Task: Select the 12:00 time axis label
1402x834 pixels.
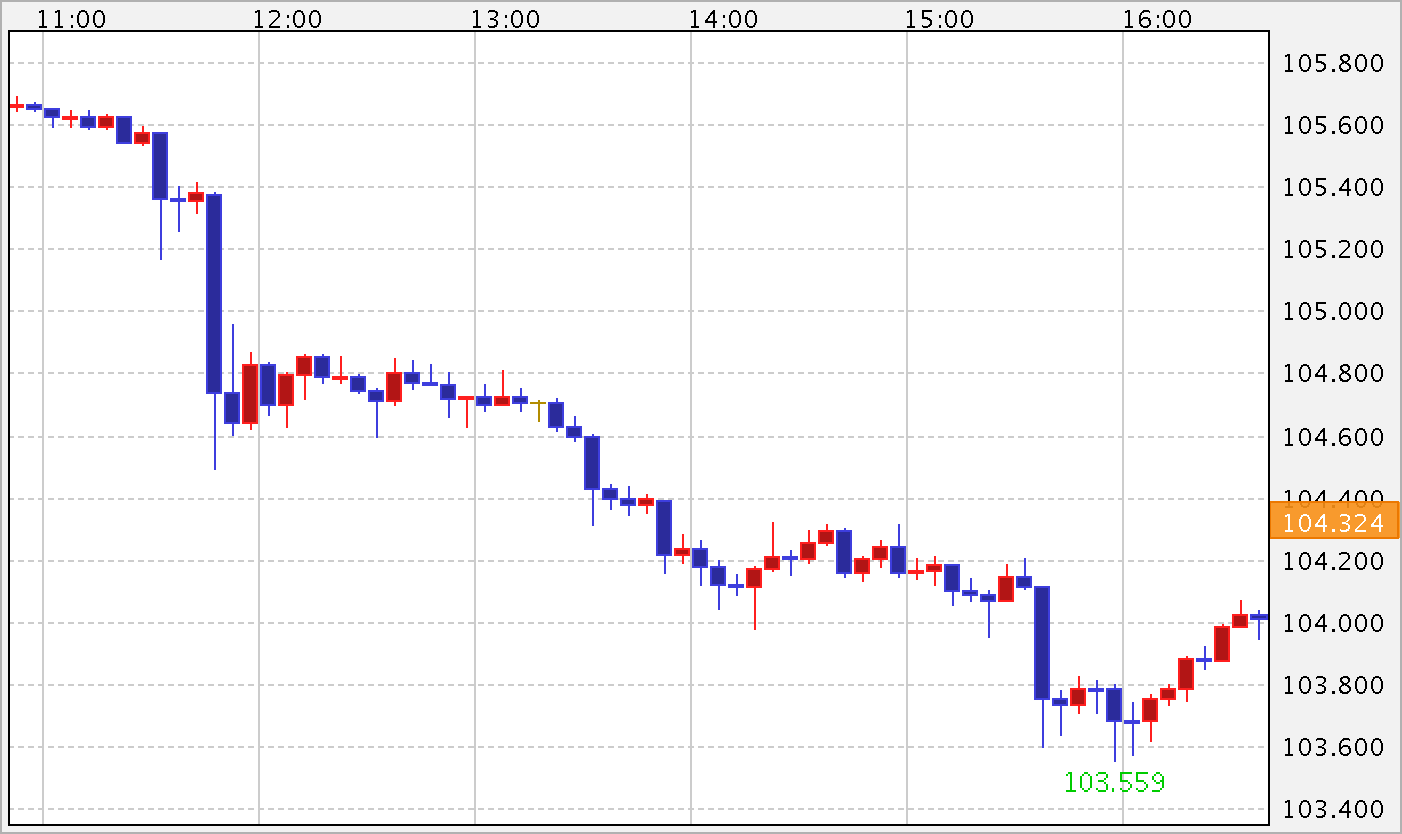Action: pos(288,18)
